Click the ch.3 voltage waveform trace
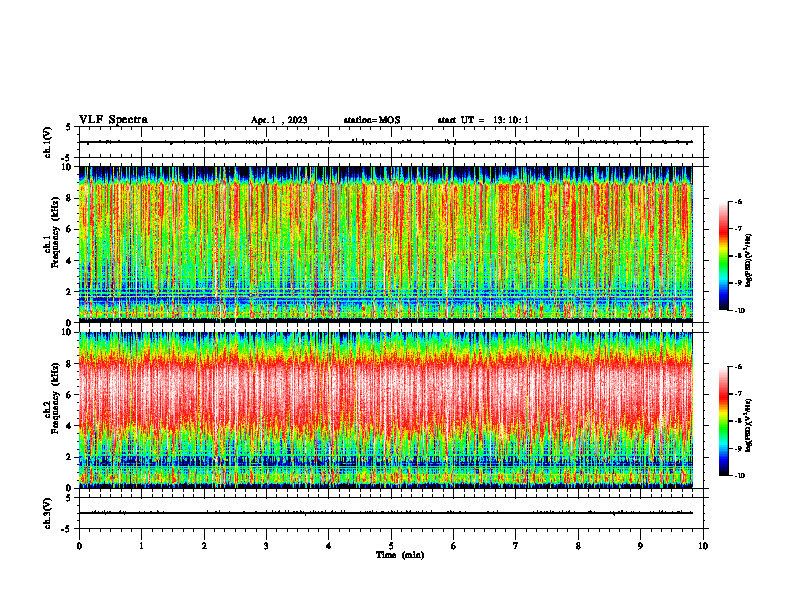The height and width of the screenshot is (612, 792). pos(385,513)
